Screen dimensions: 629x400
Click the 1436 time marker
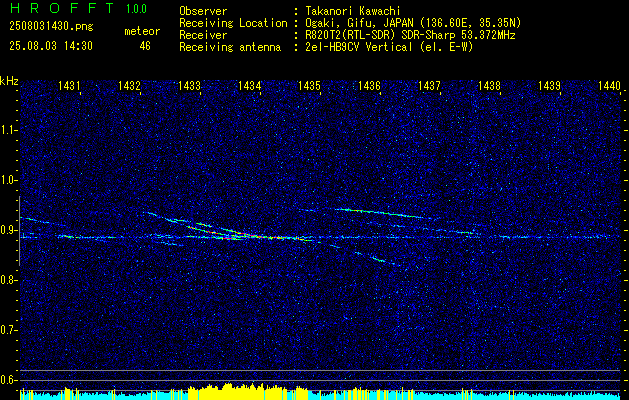[369, 85]
